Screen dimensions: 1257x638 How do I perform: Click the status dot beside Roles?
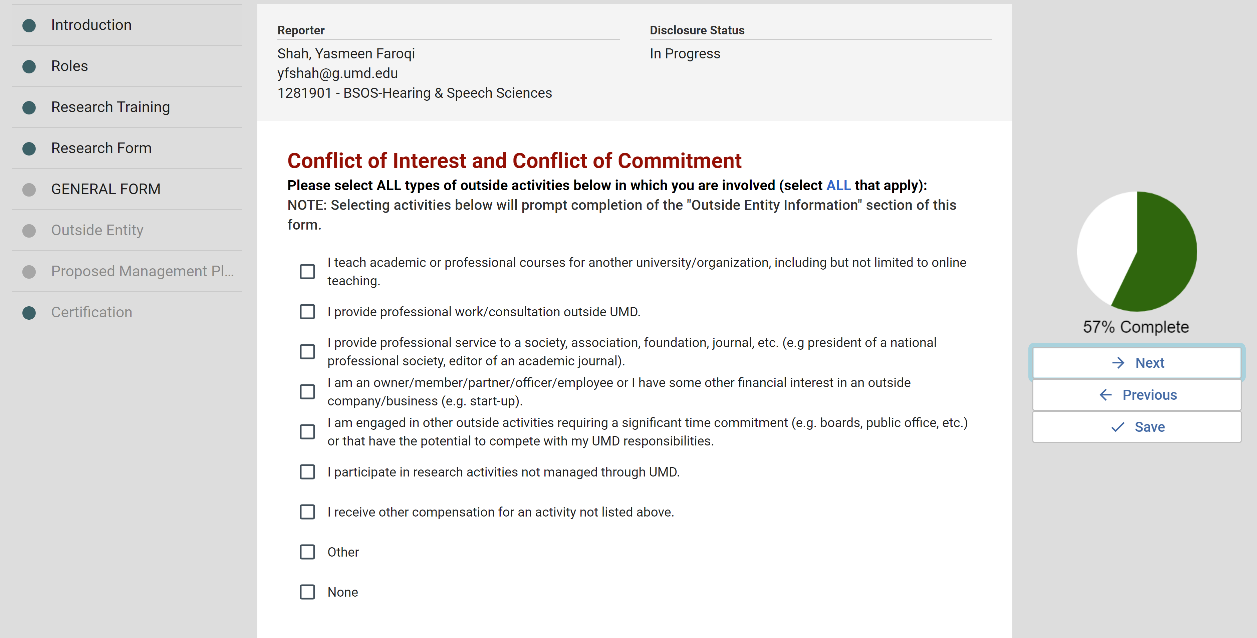coord(29,66)
